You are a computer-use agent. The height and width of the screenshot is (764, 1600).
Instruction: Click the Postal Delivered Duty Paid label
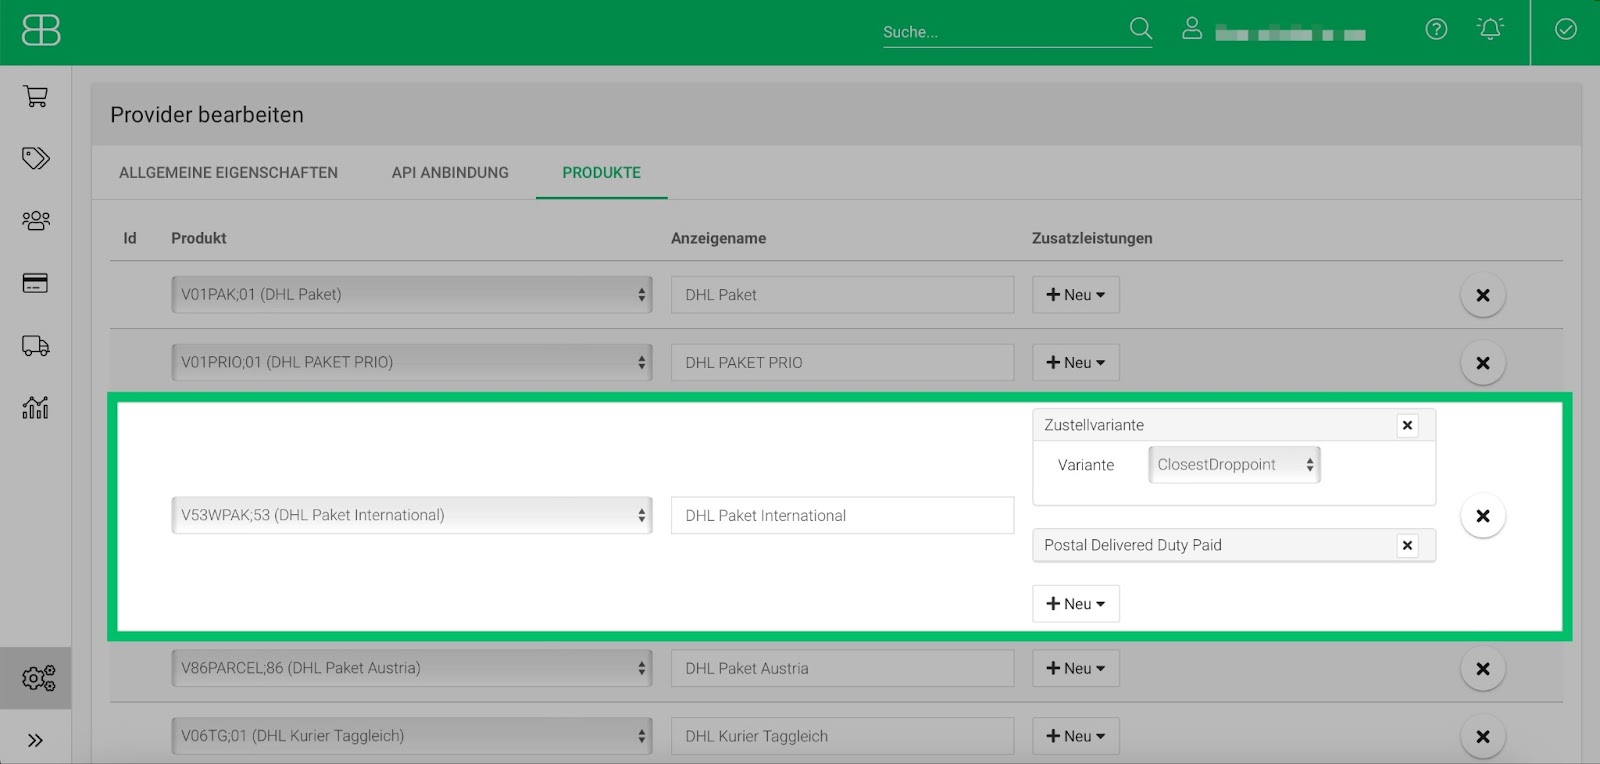point(1133,545)
